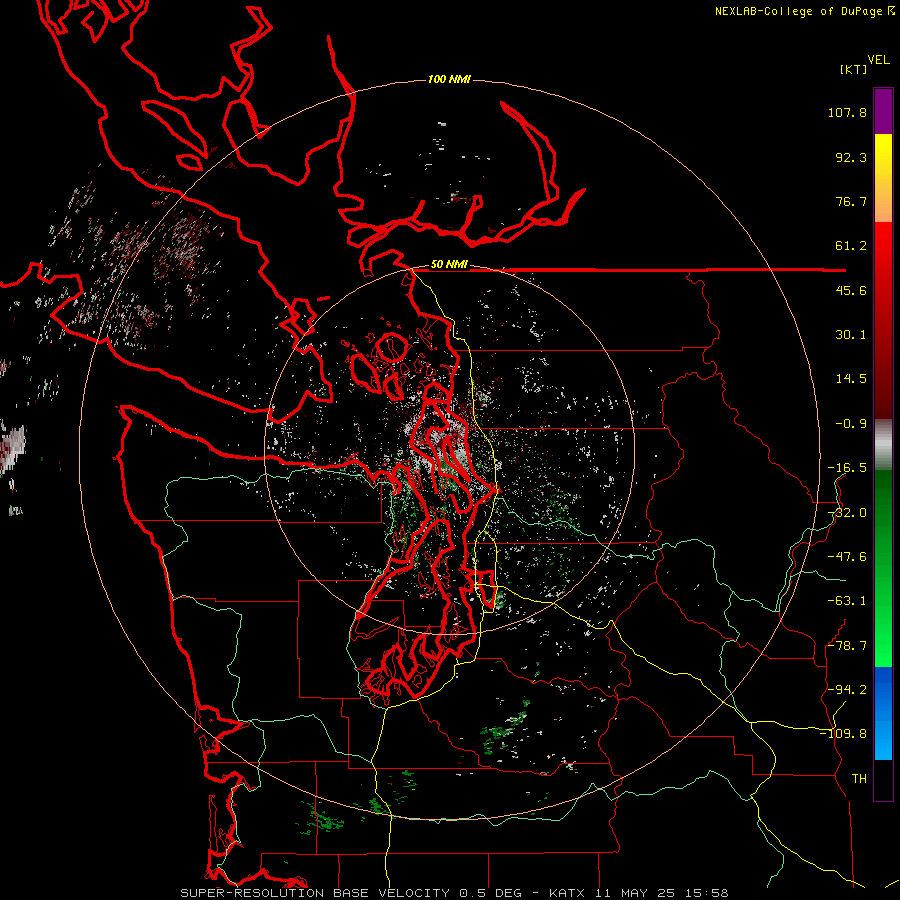The height and width of the screenshot is (900, 900).
Task: Click the -16.5 value on velocity scale
Action: click(847, 468)
